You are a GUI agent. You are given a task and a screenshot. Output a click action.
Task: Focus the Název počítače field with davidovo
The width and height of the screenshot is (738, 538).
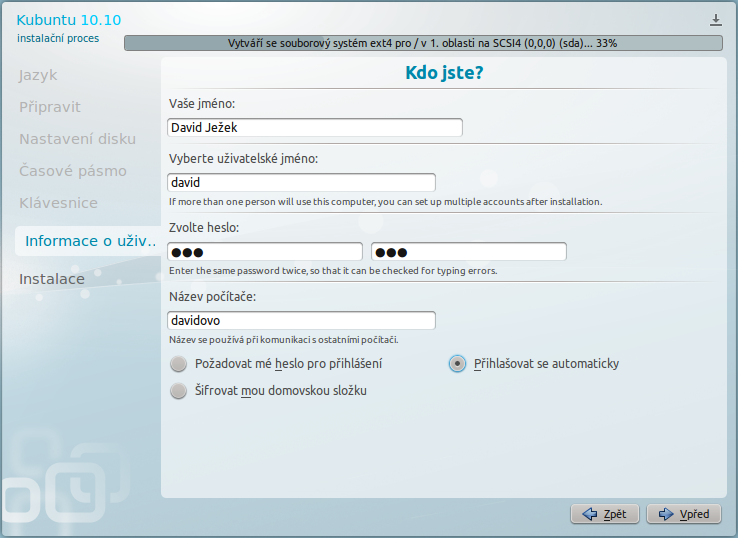[x=301, y=321]
